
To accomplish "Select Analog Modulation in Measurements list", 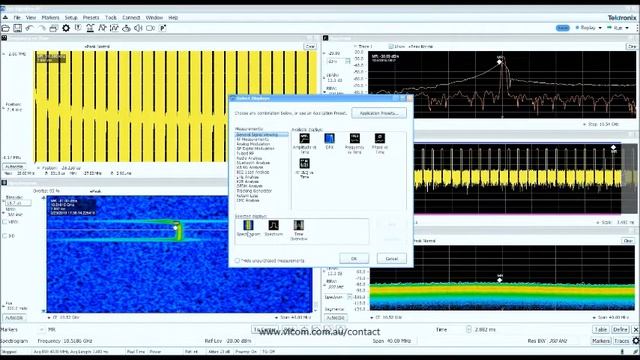I will (x=253, y=144).
